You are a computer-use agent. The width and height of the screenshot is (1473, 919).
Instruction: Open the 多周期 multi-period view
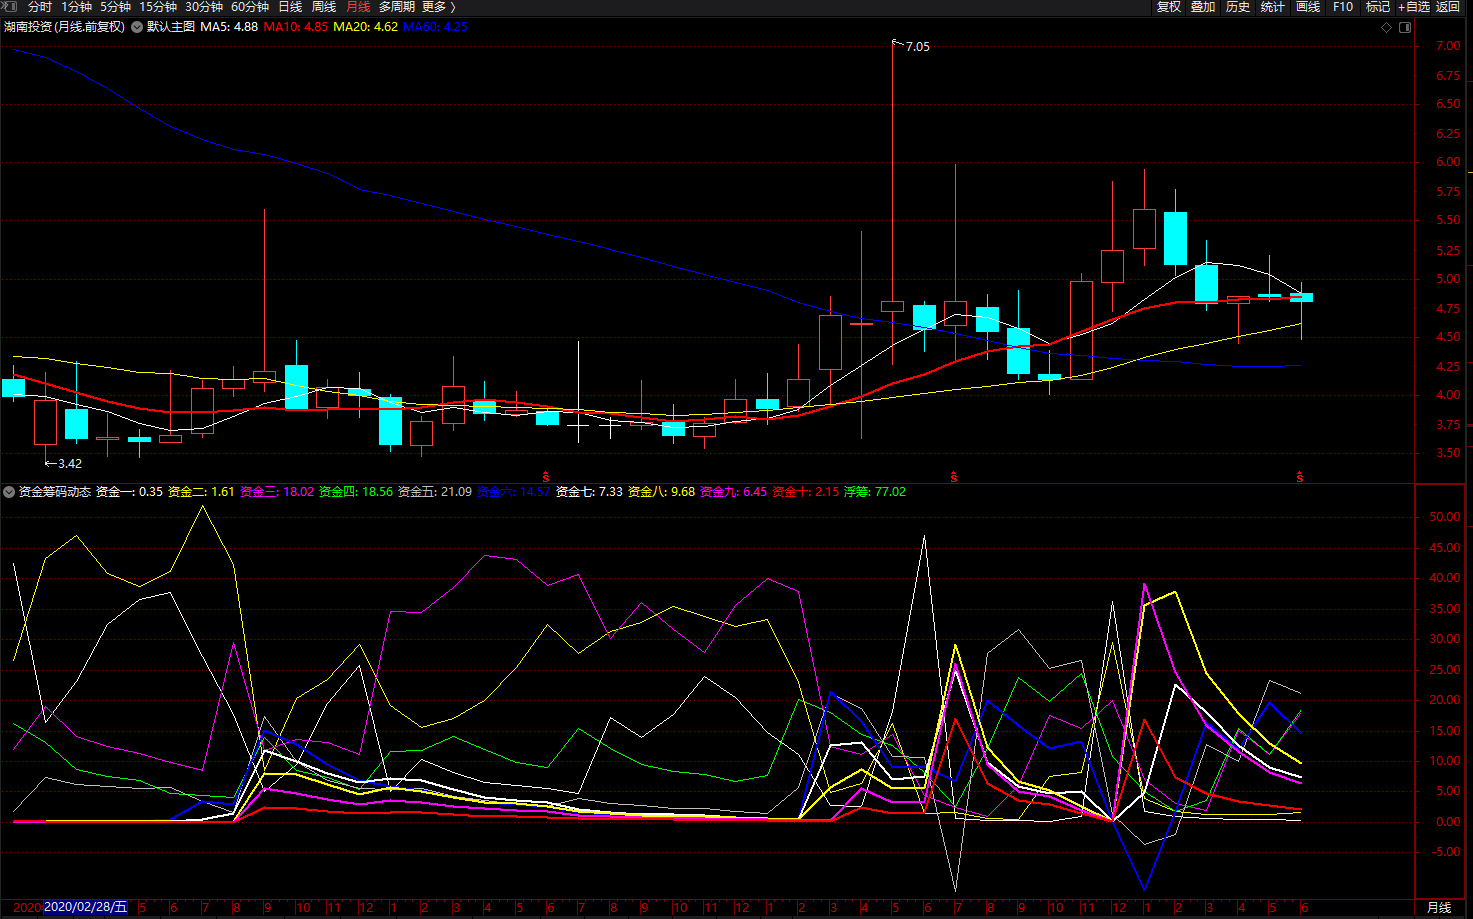[396, 7]
